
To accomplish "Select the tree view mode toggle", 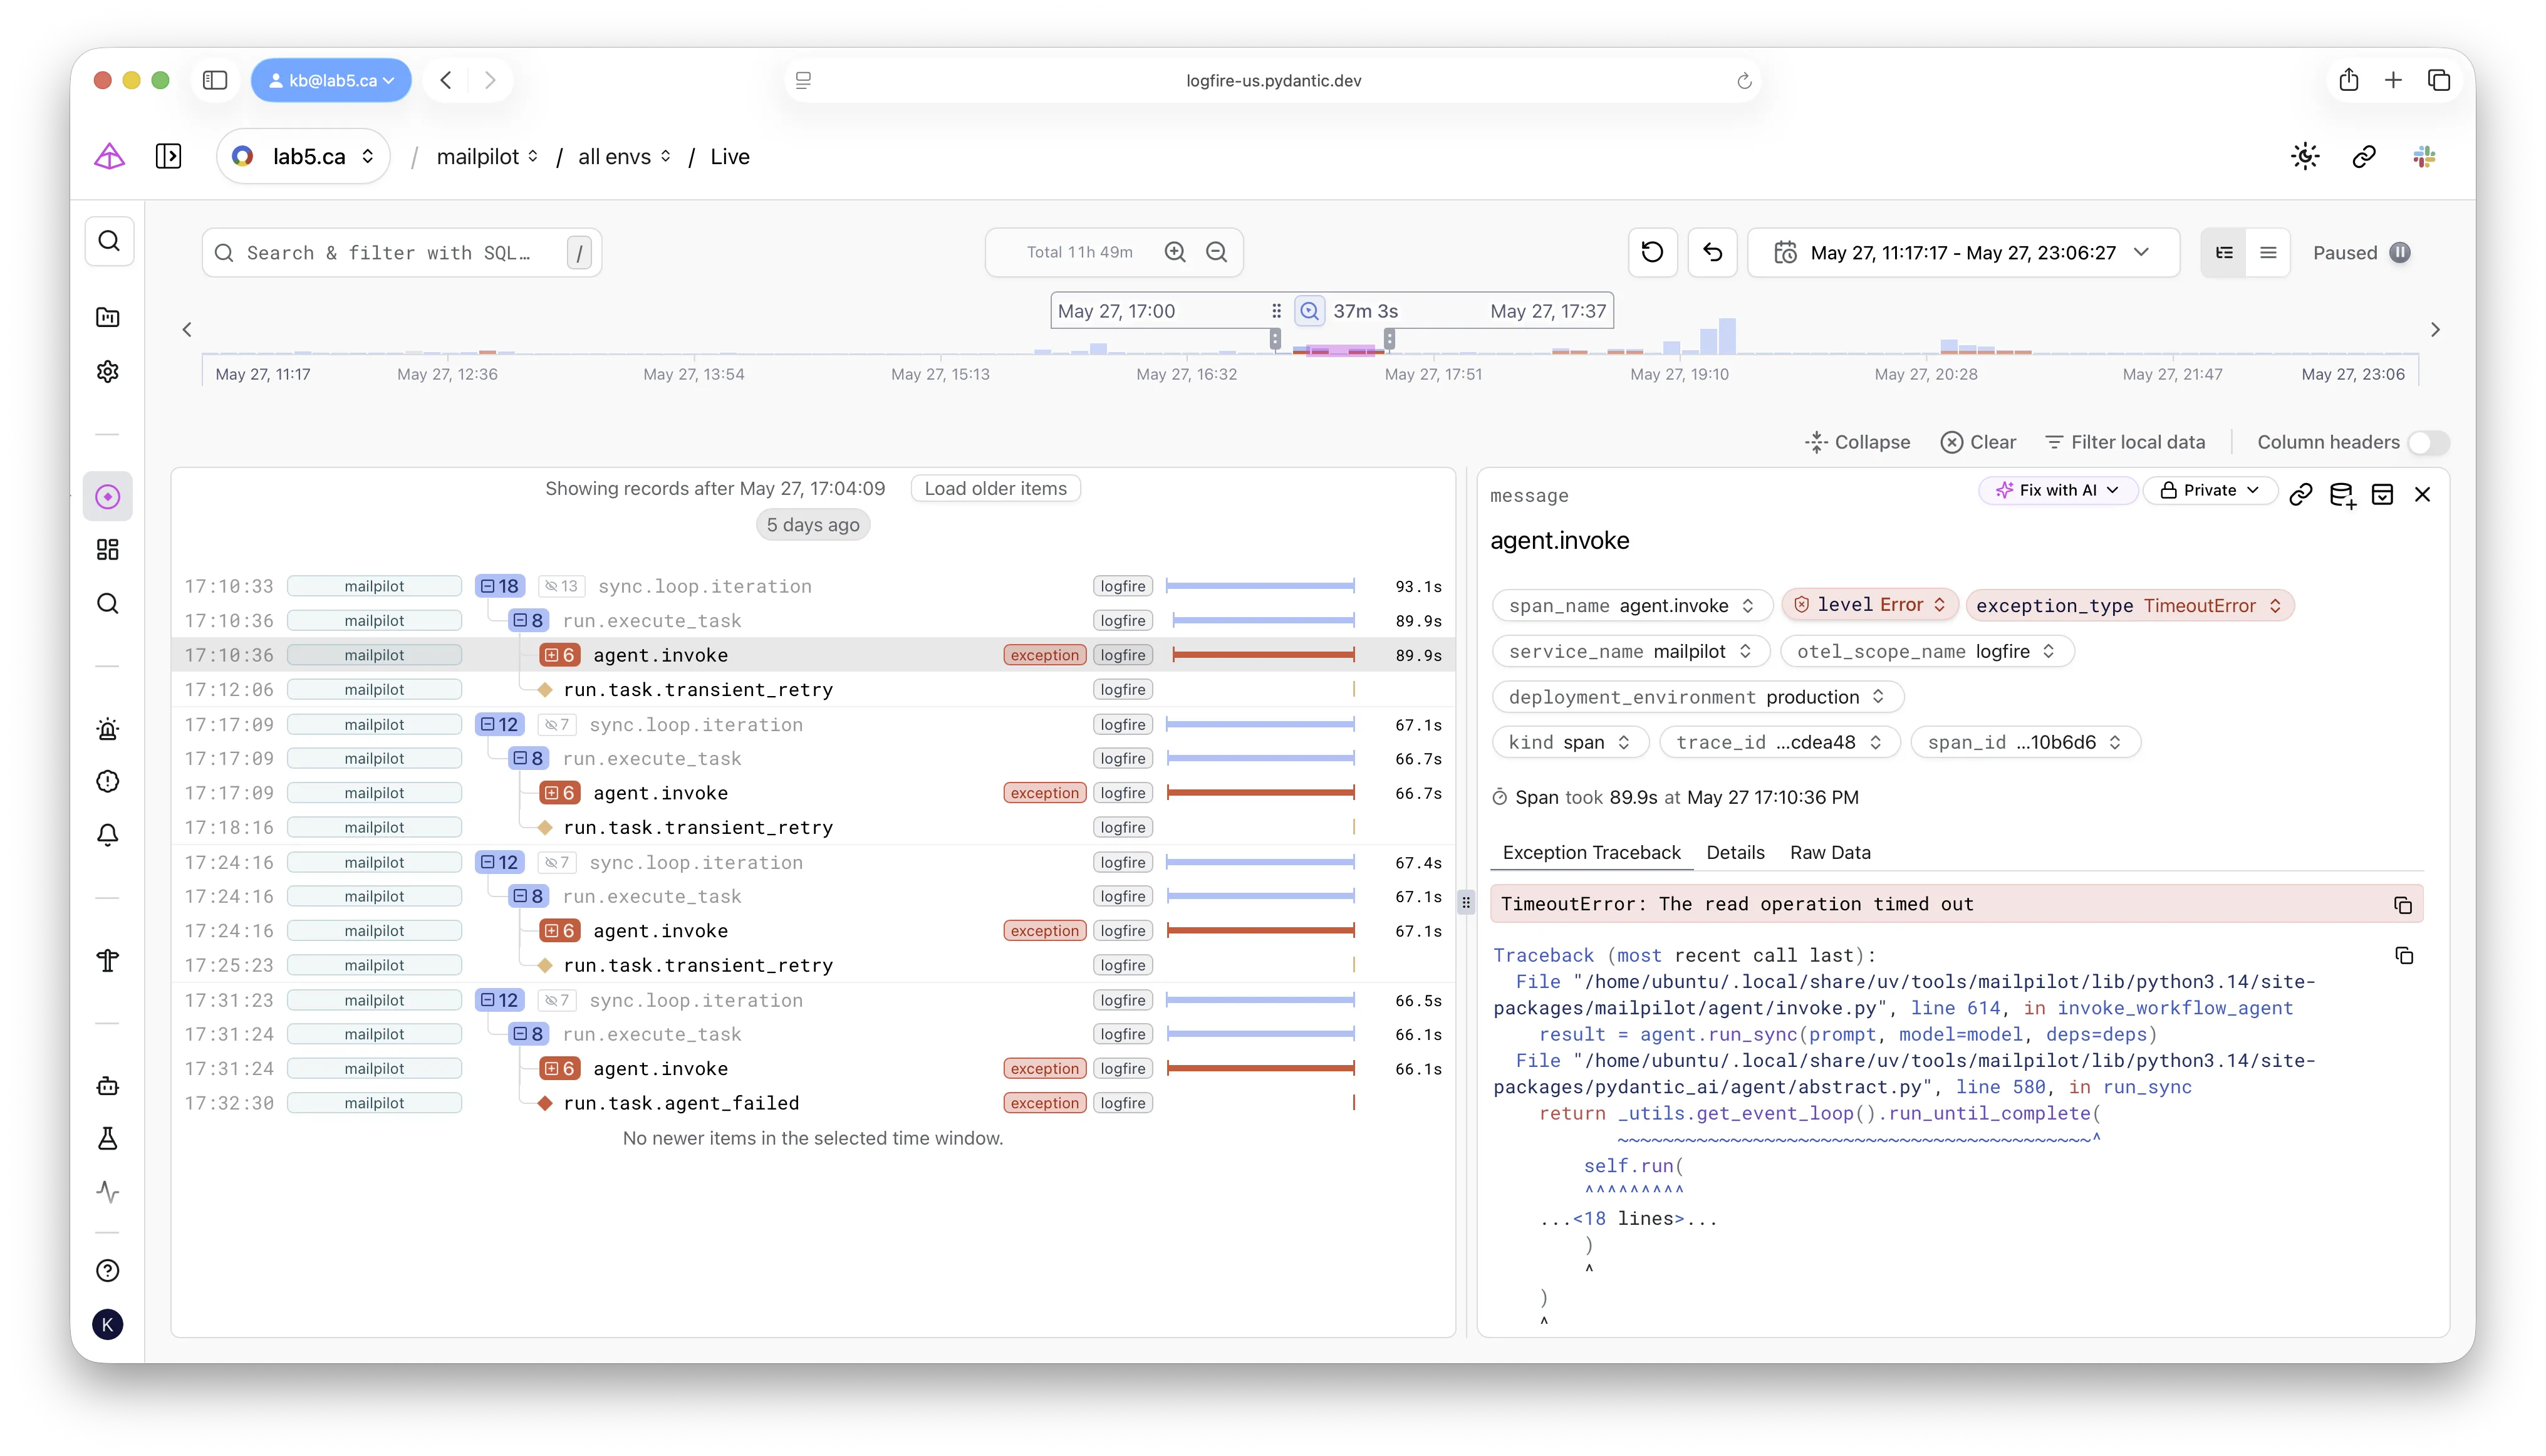I will coord(2224,252).
